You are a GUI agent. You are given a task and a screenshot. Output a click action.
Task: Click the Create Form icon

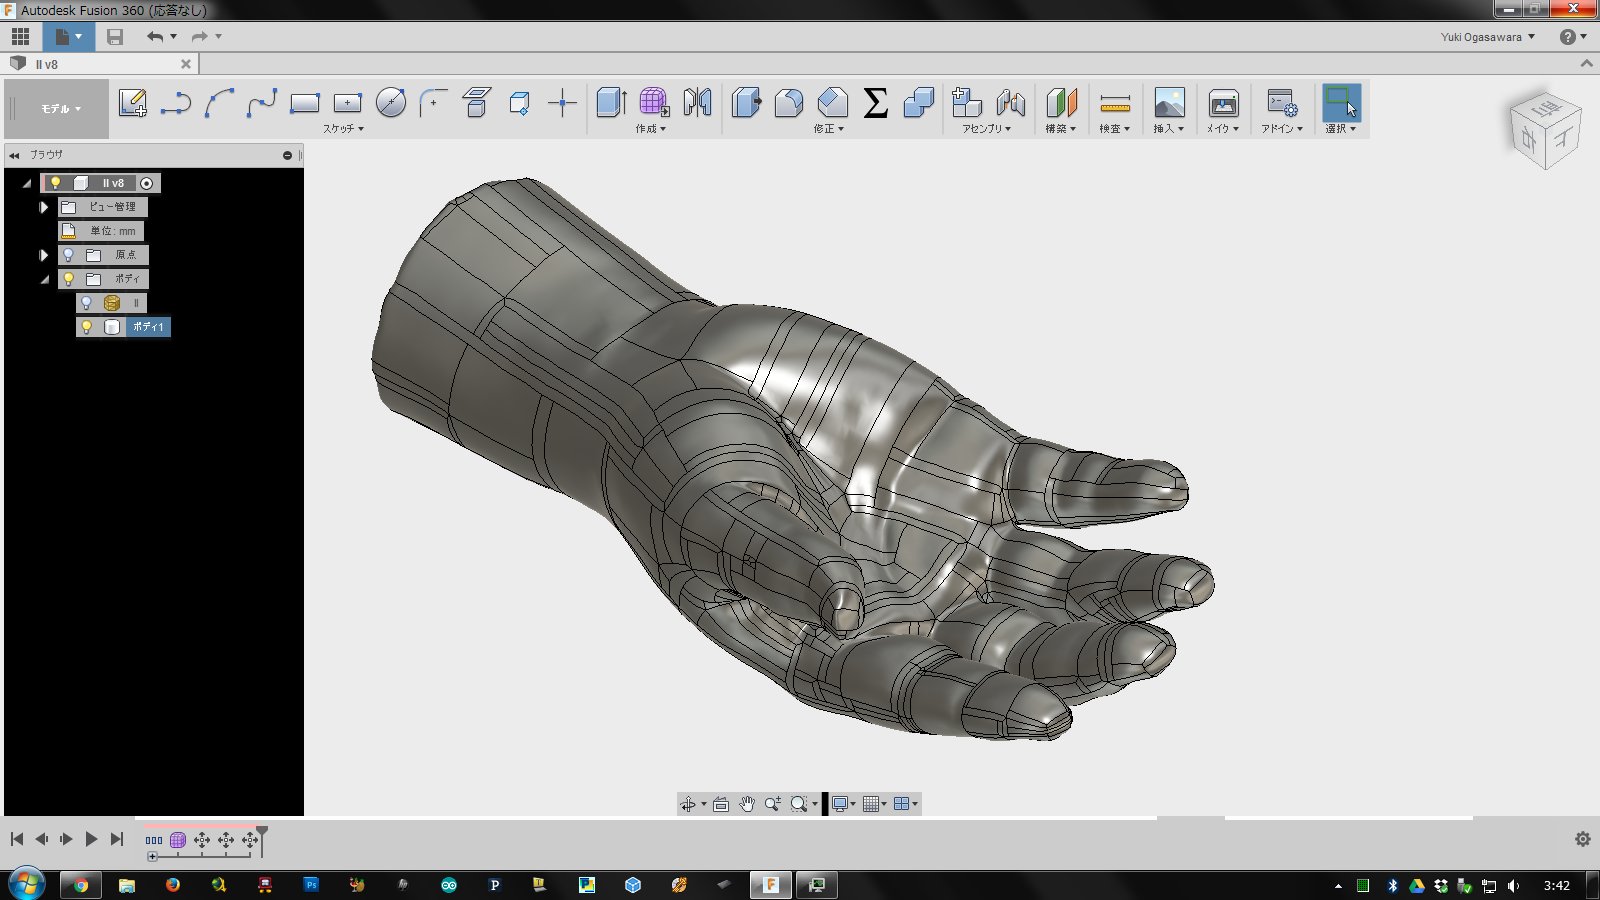click(x=654, y=102)
